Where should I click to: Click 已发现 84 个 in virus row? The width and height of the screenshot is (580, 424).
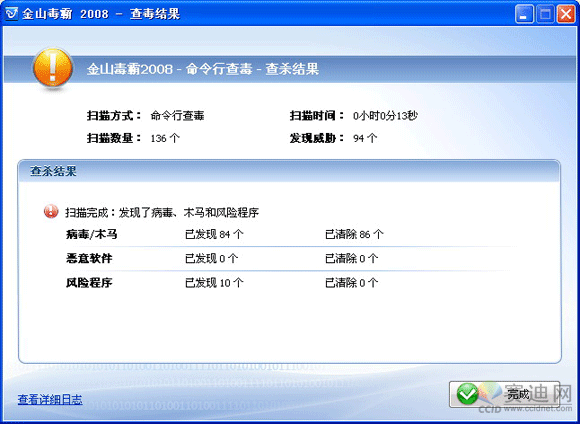[214, 234]
